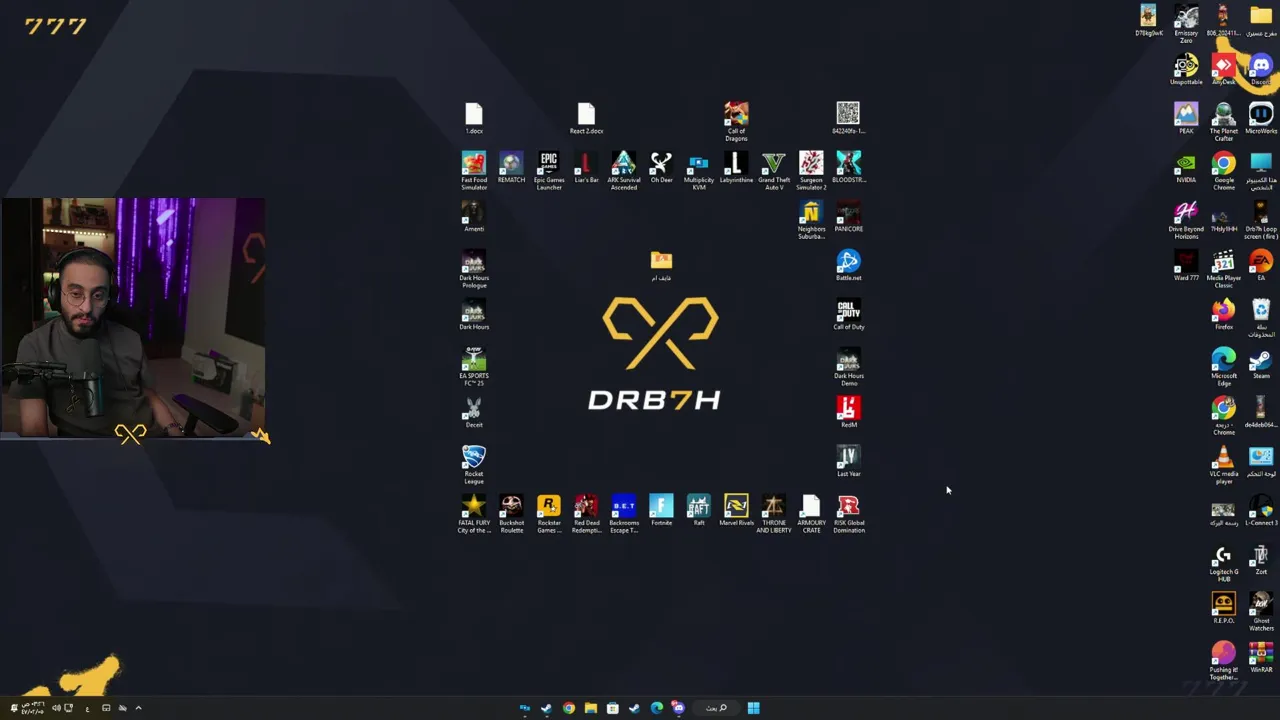Launch Microsoft Edge desktop shortcut
Viewport: 1280px width, 720px height.
click(1223, 367)
